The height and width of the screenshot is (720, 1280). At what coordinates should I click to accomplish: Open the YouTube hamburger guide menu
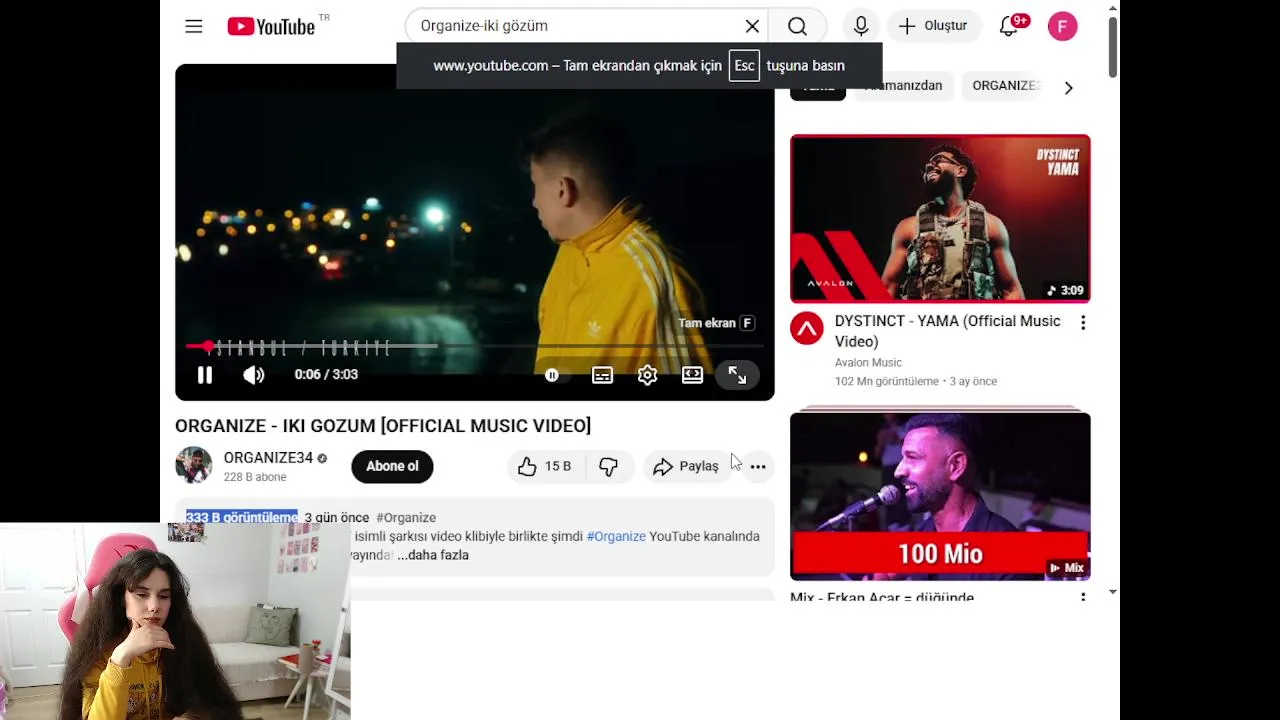click(x=194, y=27)
